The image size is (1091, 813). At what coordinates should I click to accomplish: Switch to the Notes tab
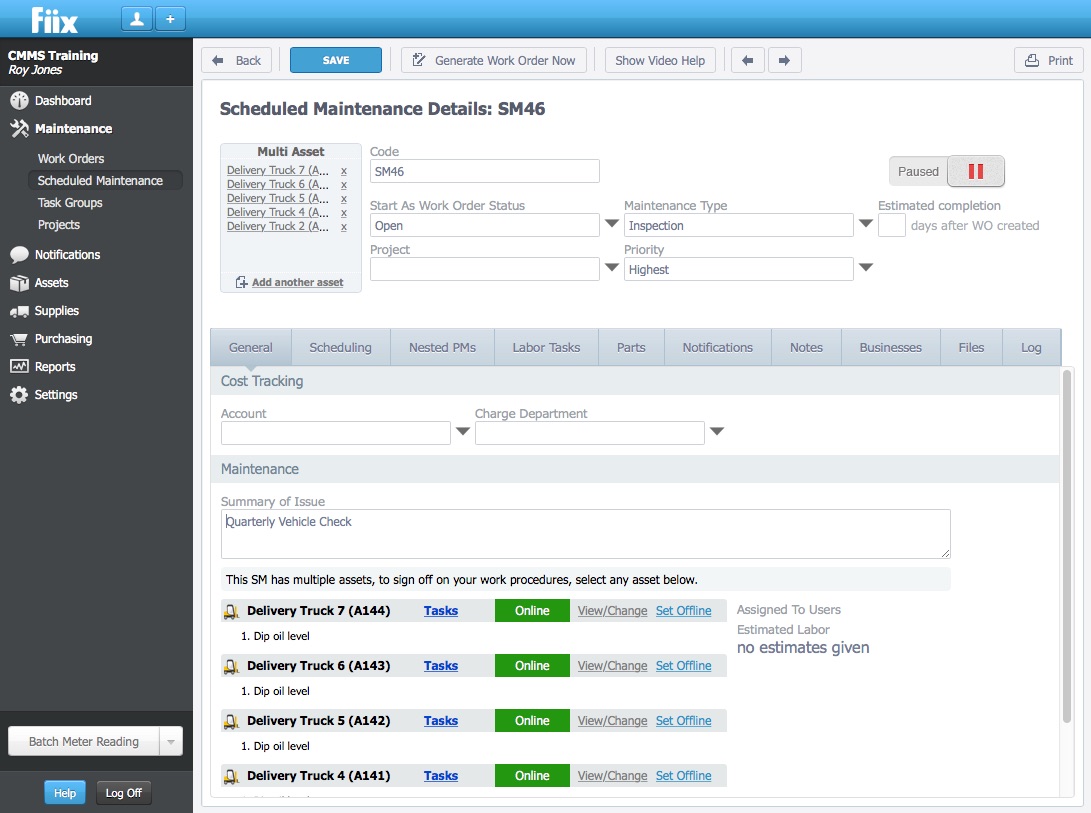(806, 347)
